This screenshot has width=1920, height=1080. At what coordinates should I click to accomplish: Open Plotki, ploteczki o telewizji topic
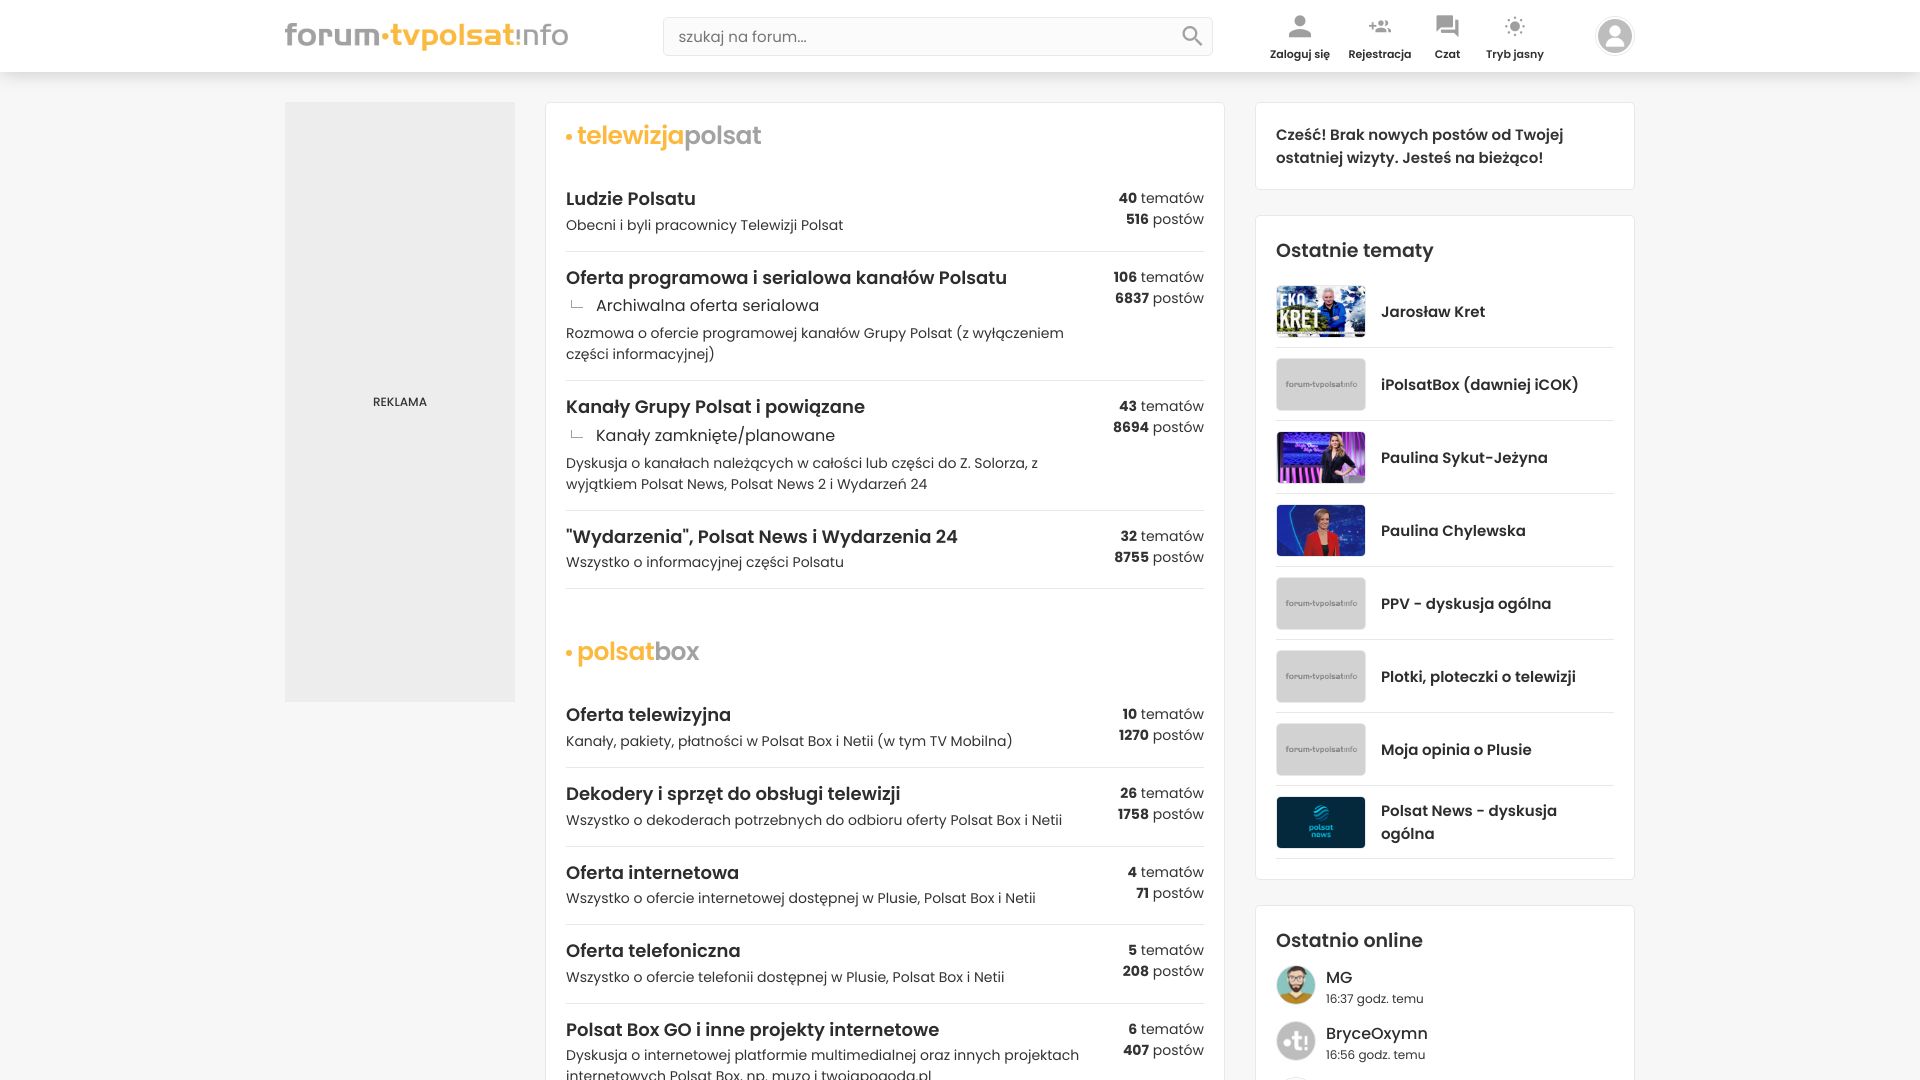[1478, 677]
